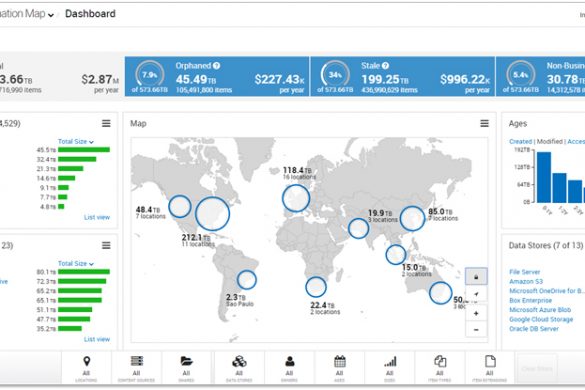Open the File Server data store link
Image resolution: width=585 pixels, height=390 pixels.
point(525,272)
